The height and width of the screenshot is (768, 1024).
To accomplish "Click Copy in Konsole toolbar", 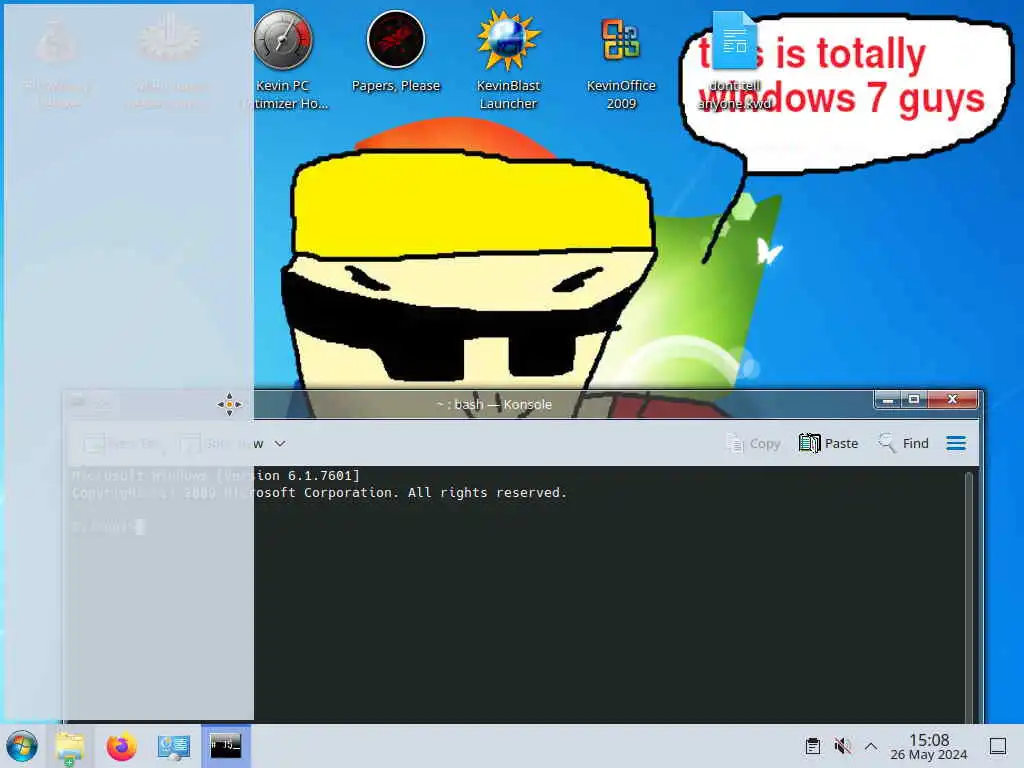I will 753,443.
